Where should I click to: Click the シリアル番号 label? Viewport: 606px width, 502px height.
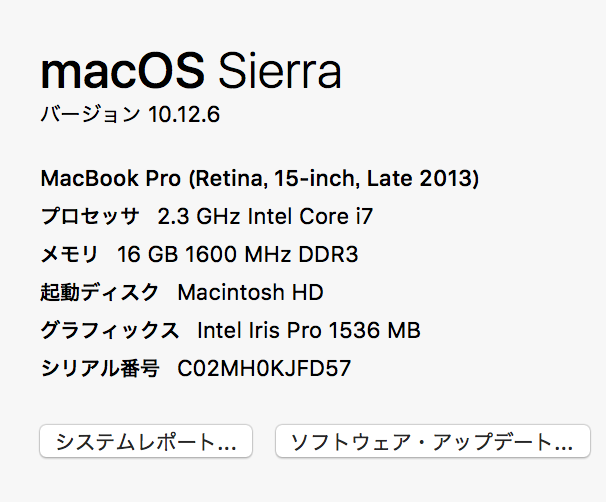pyautogui.click(x=99, y=369)
